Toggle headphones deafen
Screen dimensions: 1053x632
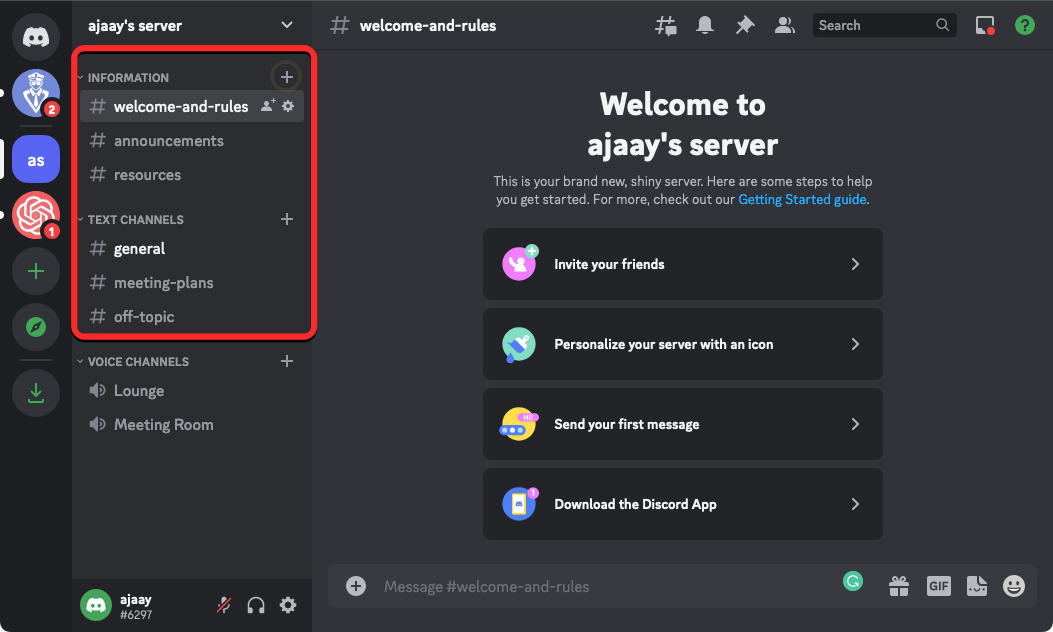[x=256, y=605]
